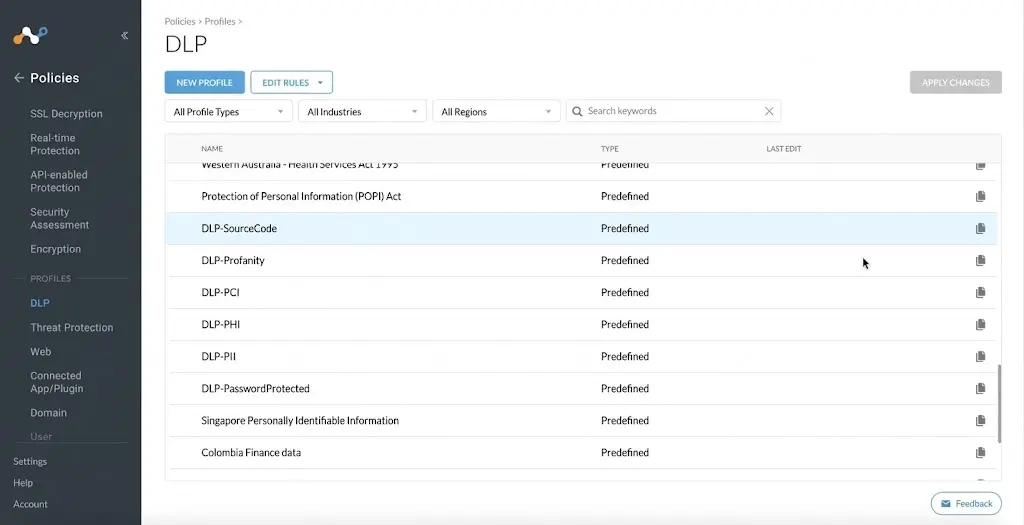This screenshot has height=525, width=1024.
Task: Open the Feedback button
Action: click(966, 503)
